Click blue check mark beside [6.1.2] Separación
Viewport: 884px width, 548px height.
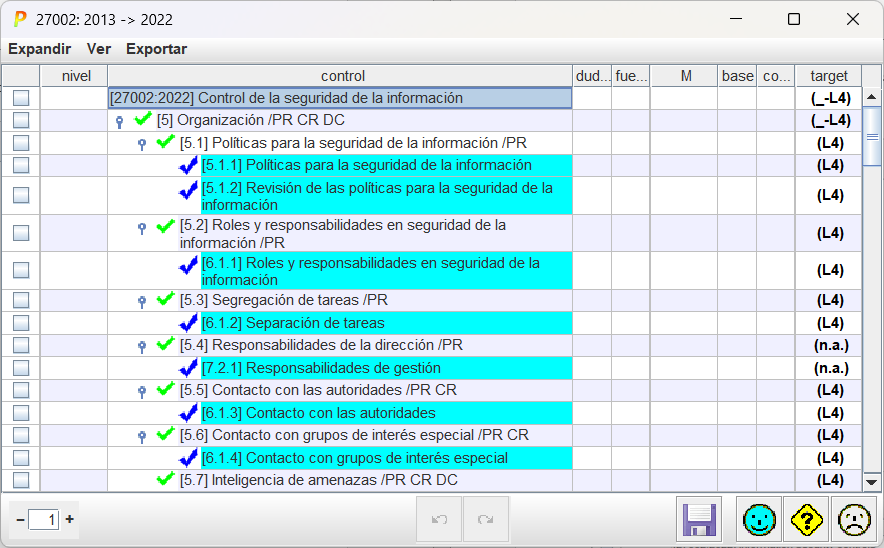point(188,323)
